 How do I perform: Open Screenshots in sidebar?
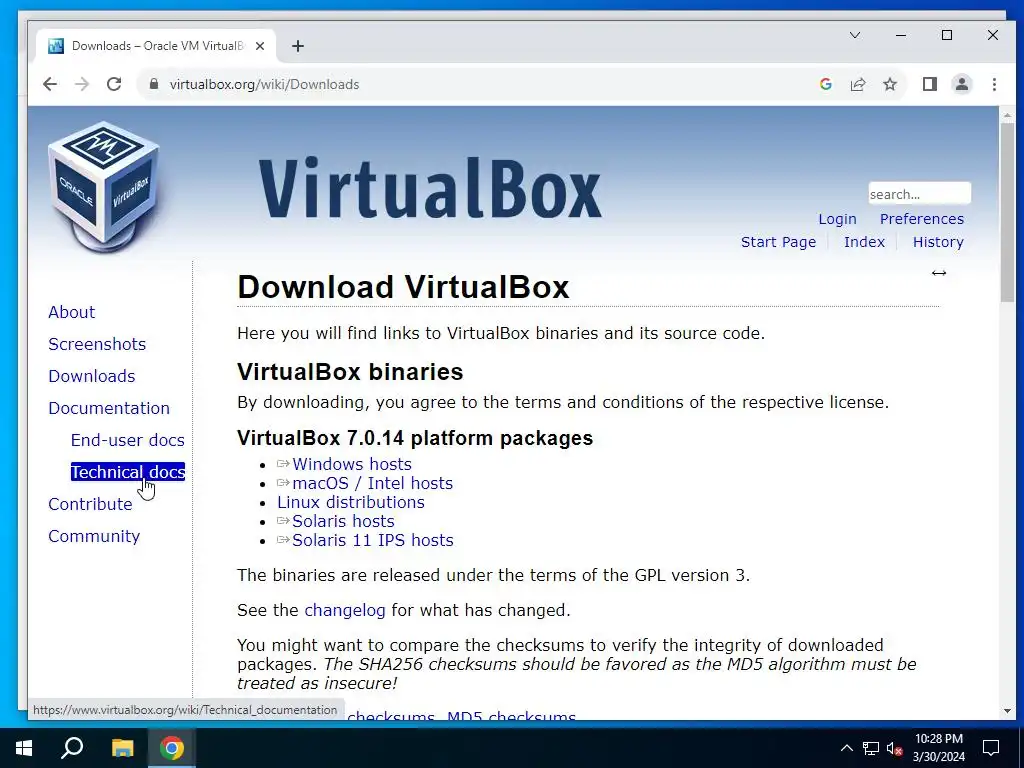coord(97,344)
